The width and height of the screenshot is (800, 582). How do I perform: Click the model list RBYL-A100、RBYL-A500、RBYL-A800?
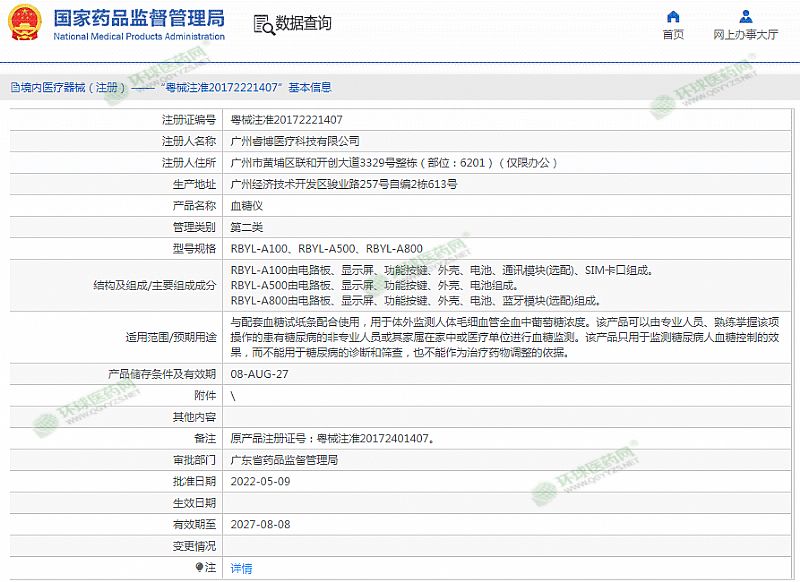pyautogui.click(x=326, y=248)
